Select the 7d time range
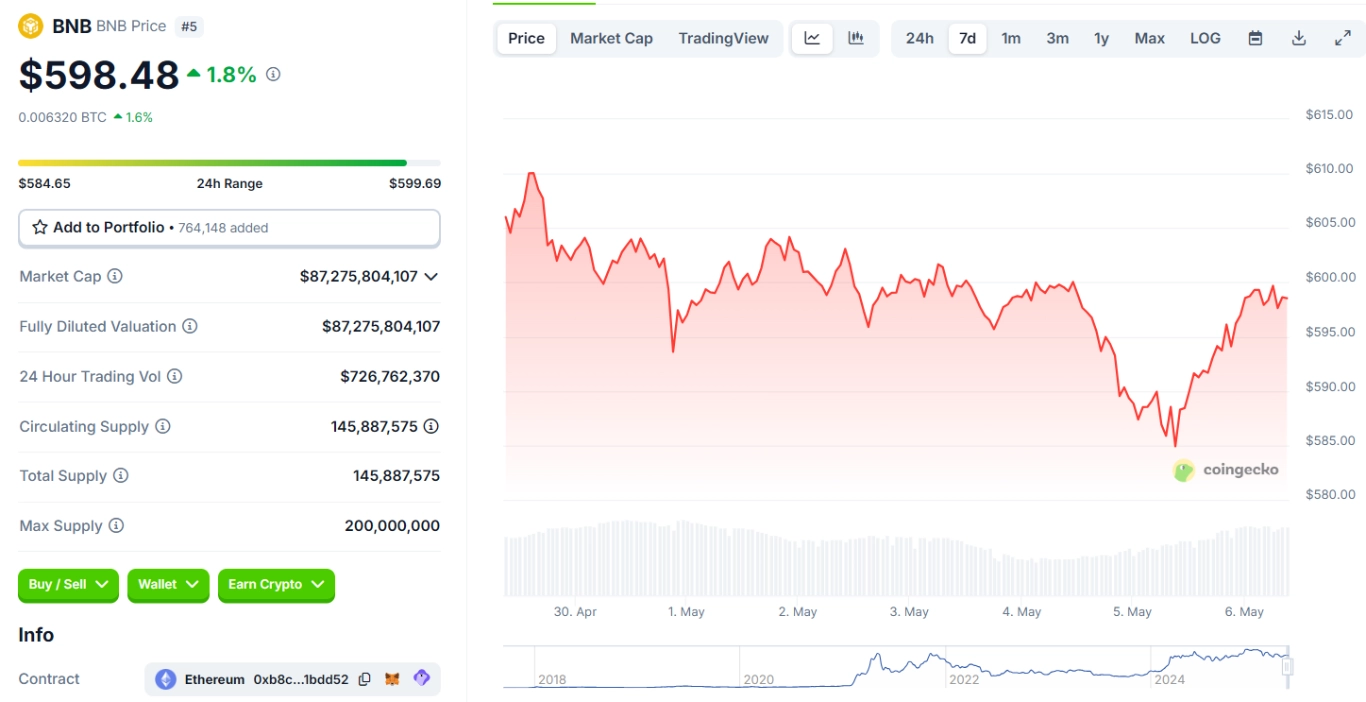This screenshot has width=1366, height=702. coord(968,38)
